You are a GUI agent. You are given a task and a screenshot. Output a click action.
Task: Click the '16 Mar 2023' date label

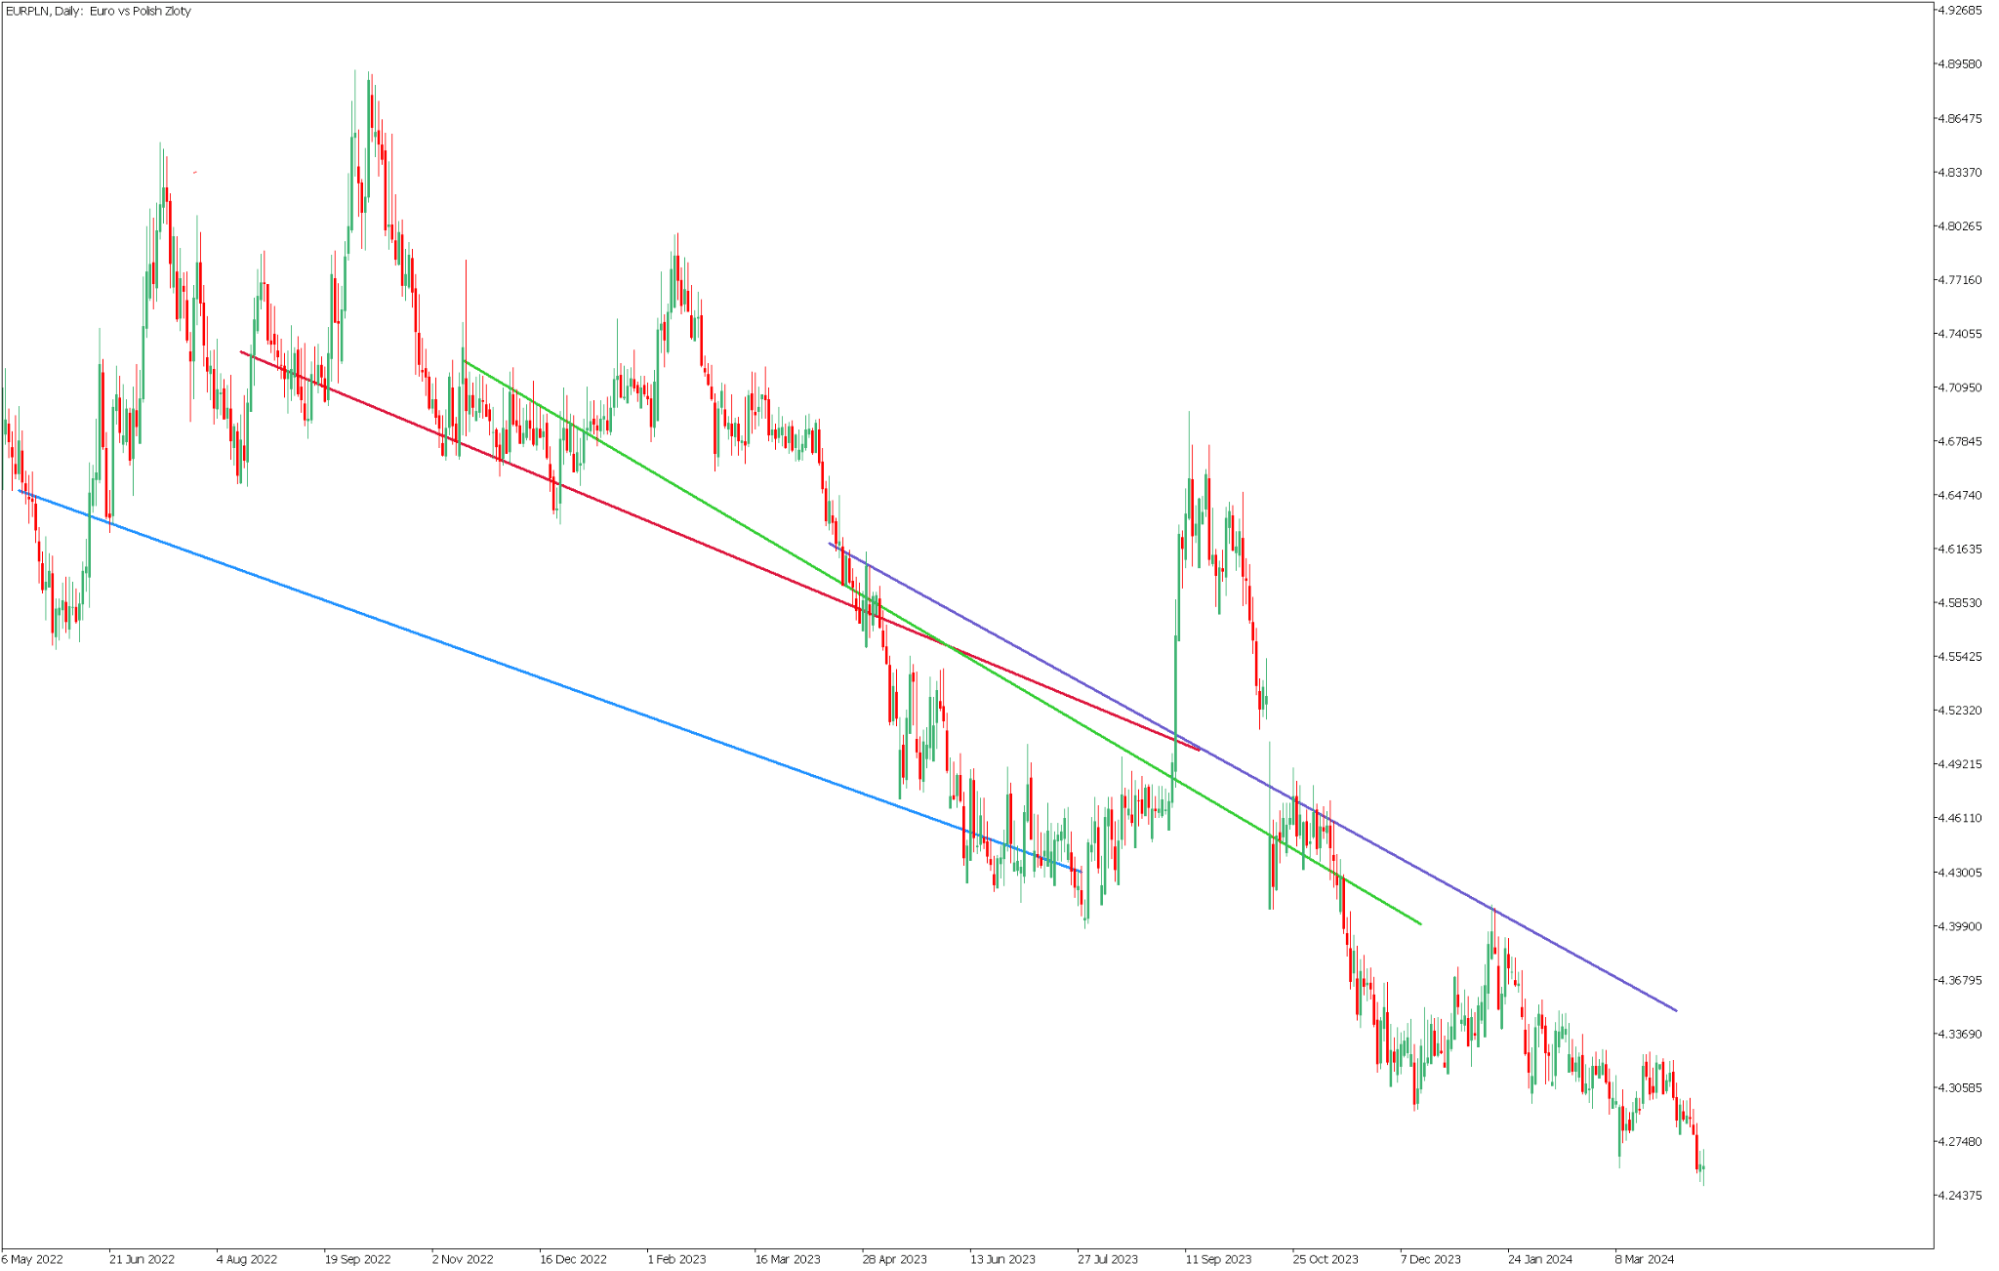788,1260
